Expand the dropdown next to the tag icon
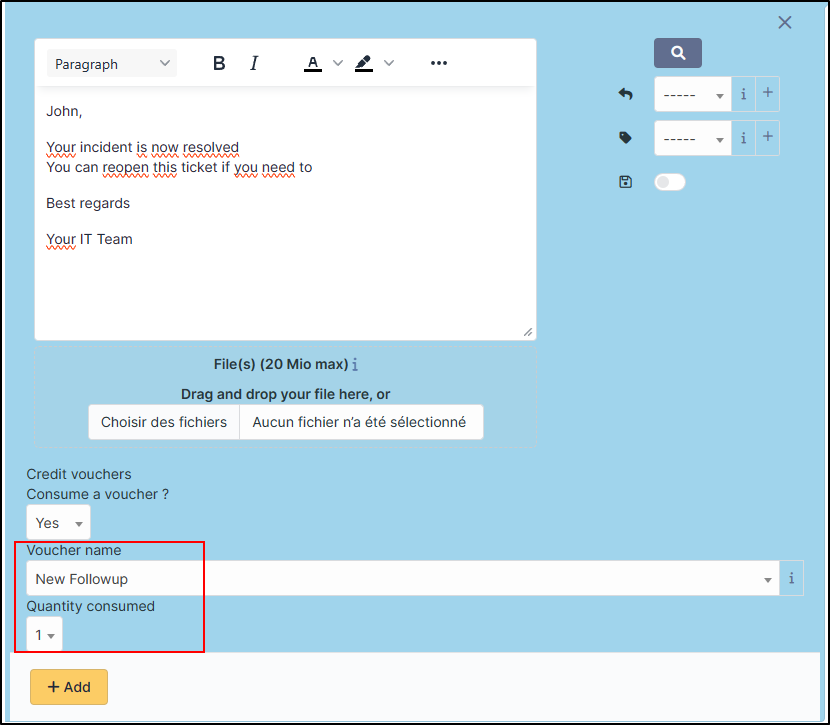830x725 pixels. tap(693, 138)
